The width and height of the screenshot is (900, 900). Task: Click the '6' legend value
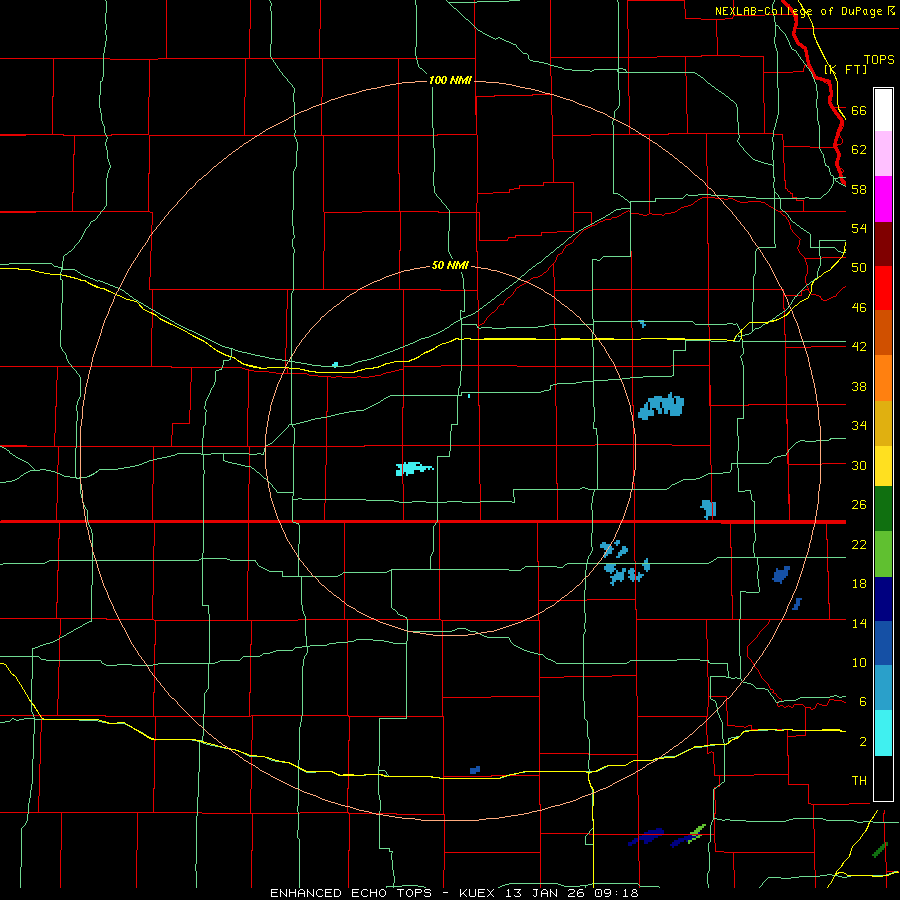[x=863, y=702]
